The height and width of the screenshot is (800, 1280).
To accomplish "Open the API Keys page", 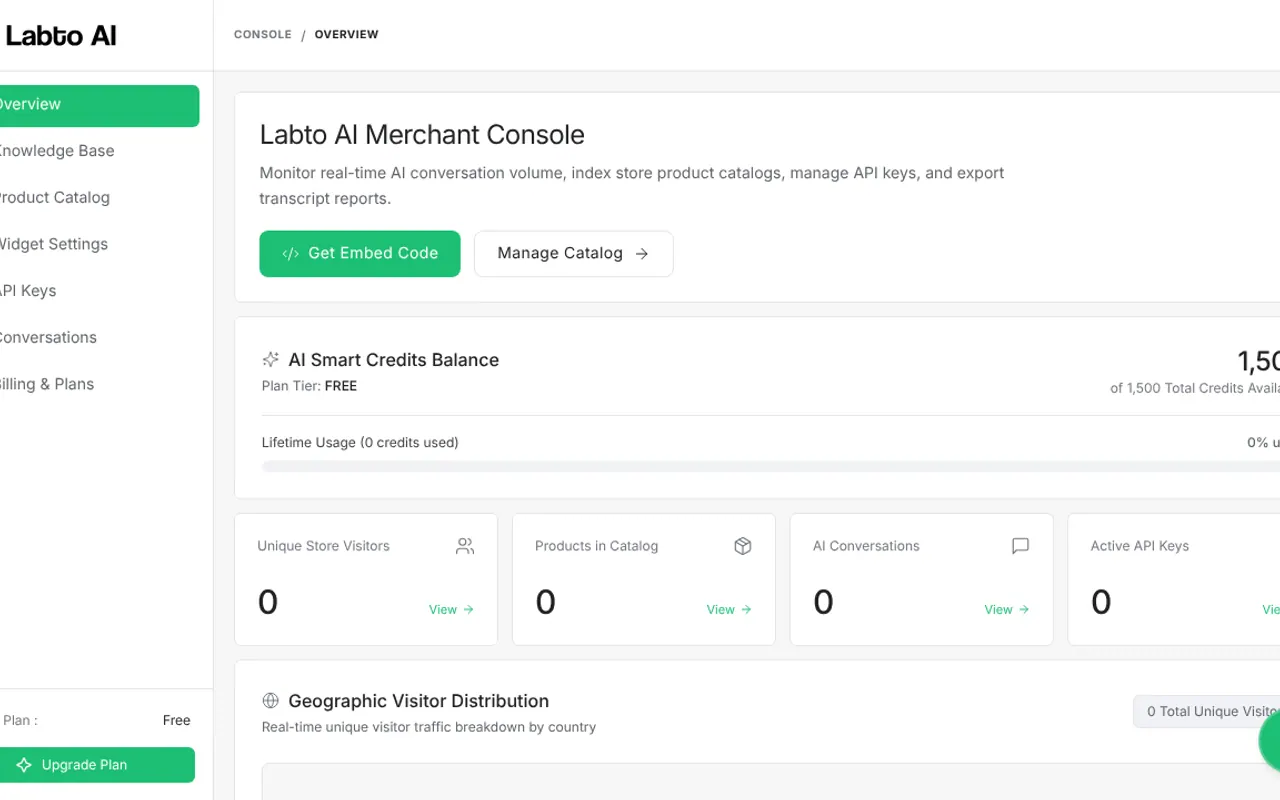I will click(28, 291).
